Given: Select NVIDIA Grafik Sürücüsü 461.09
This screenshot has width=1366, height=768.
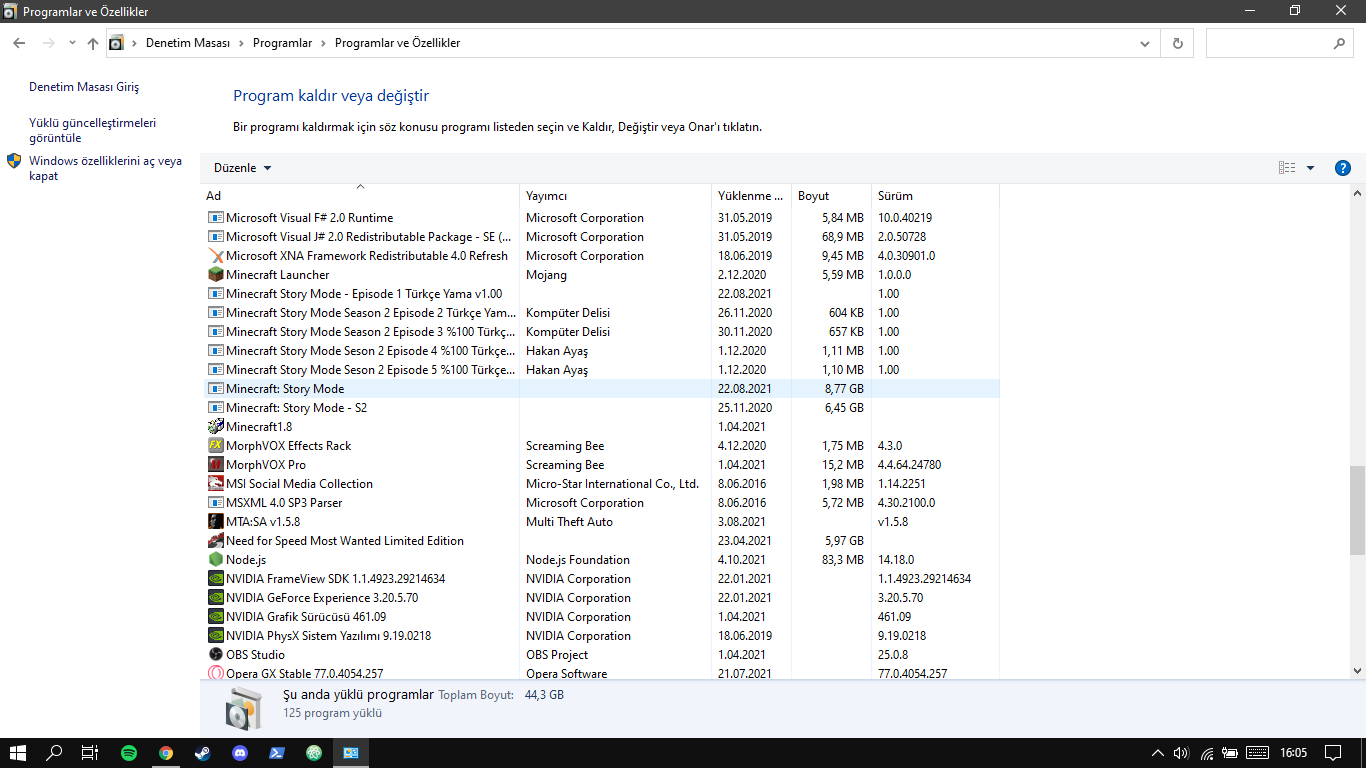Looking at the screenshot, I should point(602,617).
